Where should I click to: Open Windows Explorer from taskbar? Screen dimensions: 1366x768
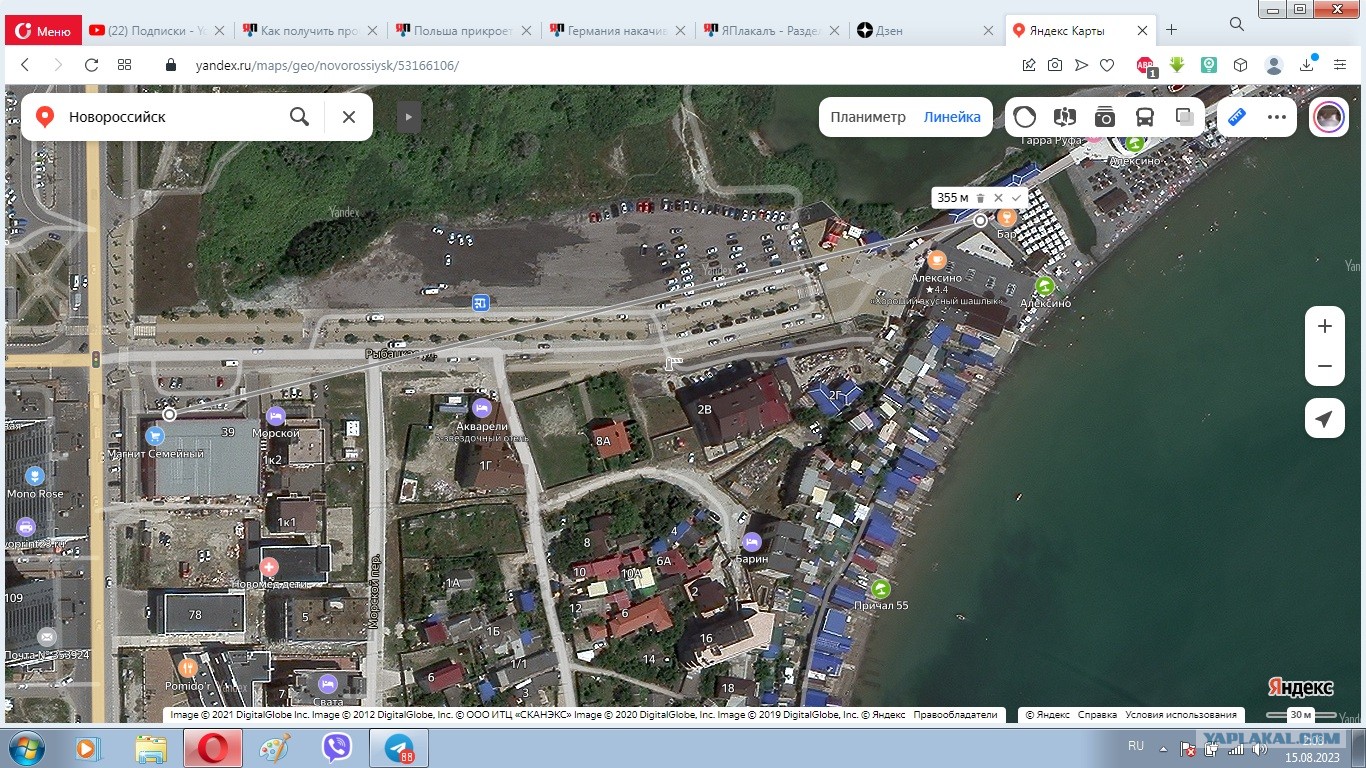[x=150, y=748]
